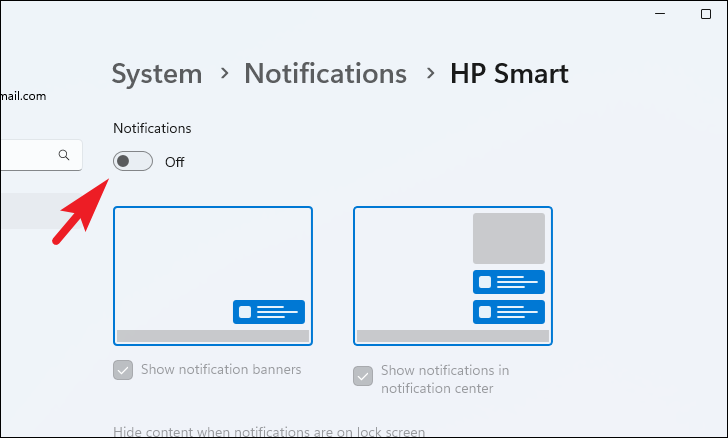The height and width of the screenshot is (438, 728).
Task: Tick Show notifications in notification center checkbox
Action: [363, 376]
